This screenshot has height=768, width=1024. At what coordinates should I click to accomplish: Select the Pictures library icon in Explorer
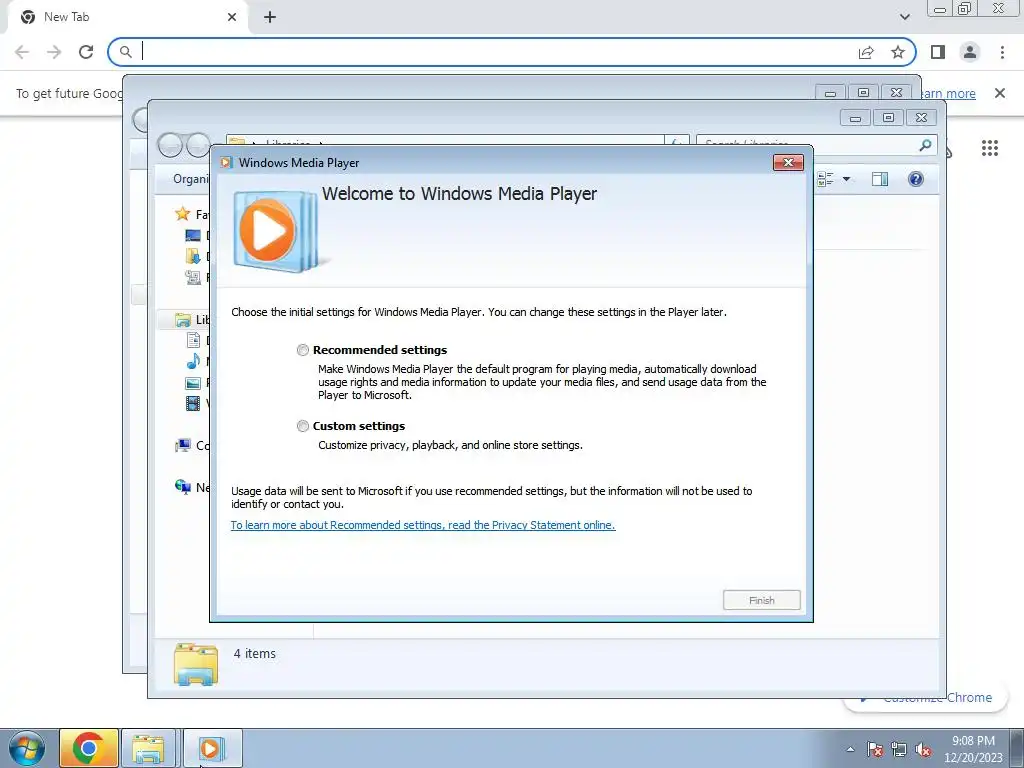point(193,383)
